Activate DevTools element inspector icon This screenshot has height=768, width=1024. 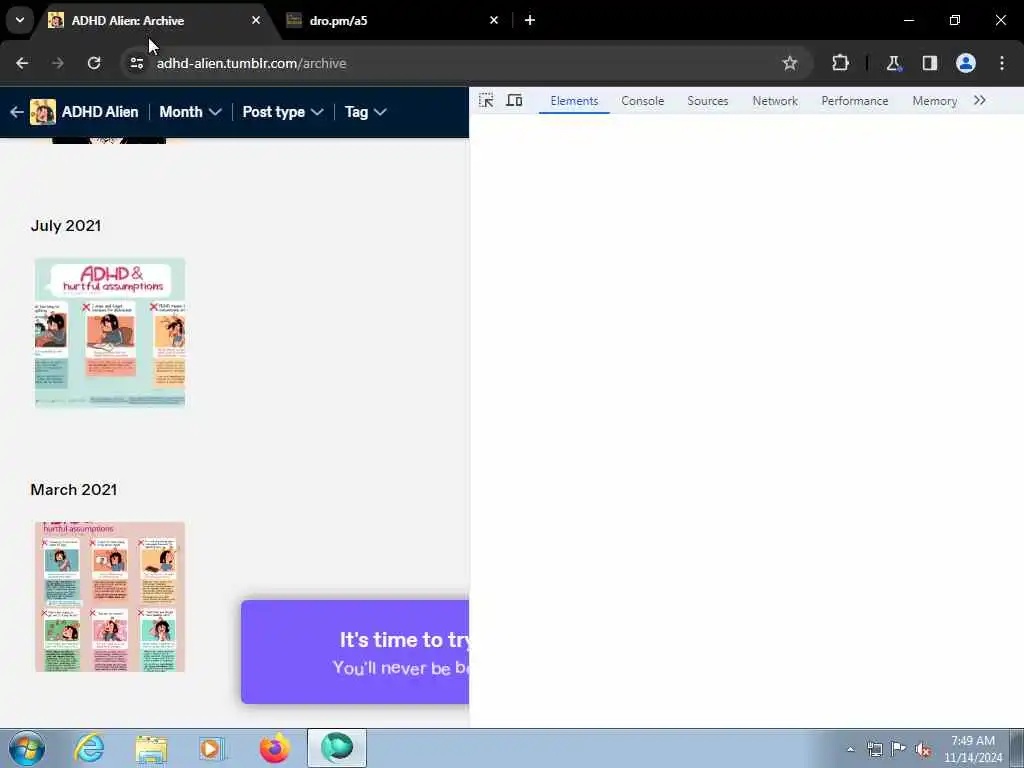[x=486, y=101]
